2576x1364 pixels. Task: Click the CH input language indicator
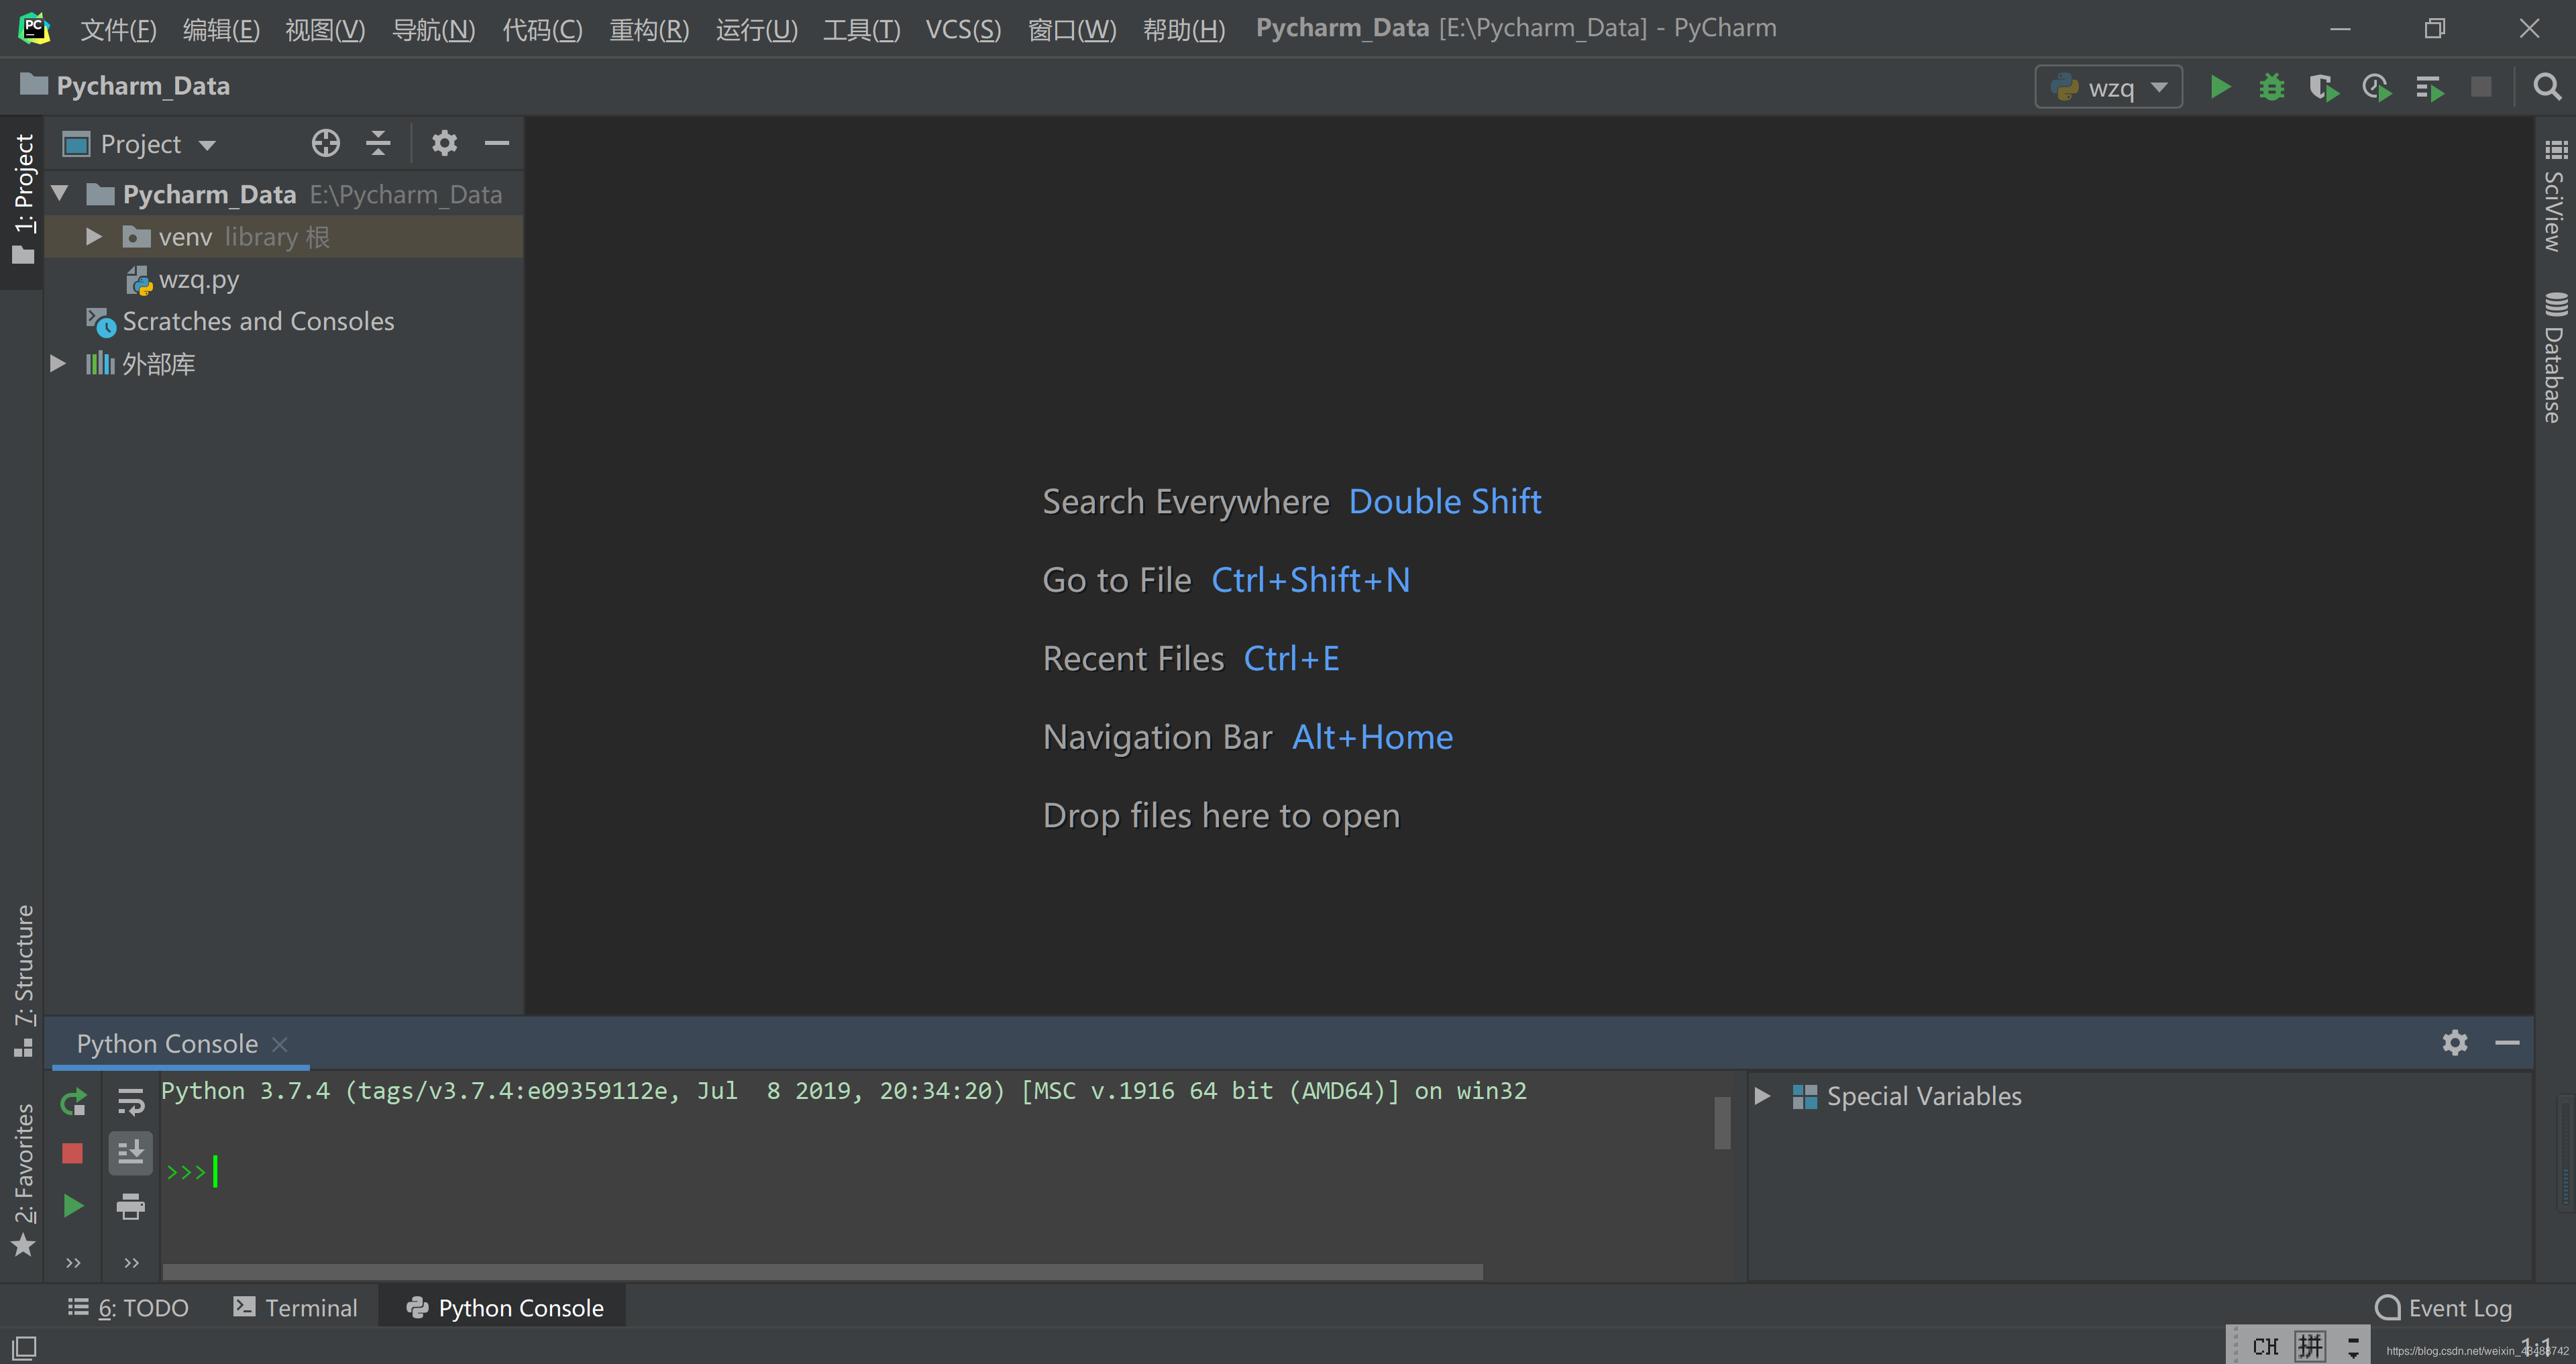pyautogui.click(x=2265, y=1347)
